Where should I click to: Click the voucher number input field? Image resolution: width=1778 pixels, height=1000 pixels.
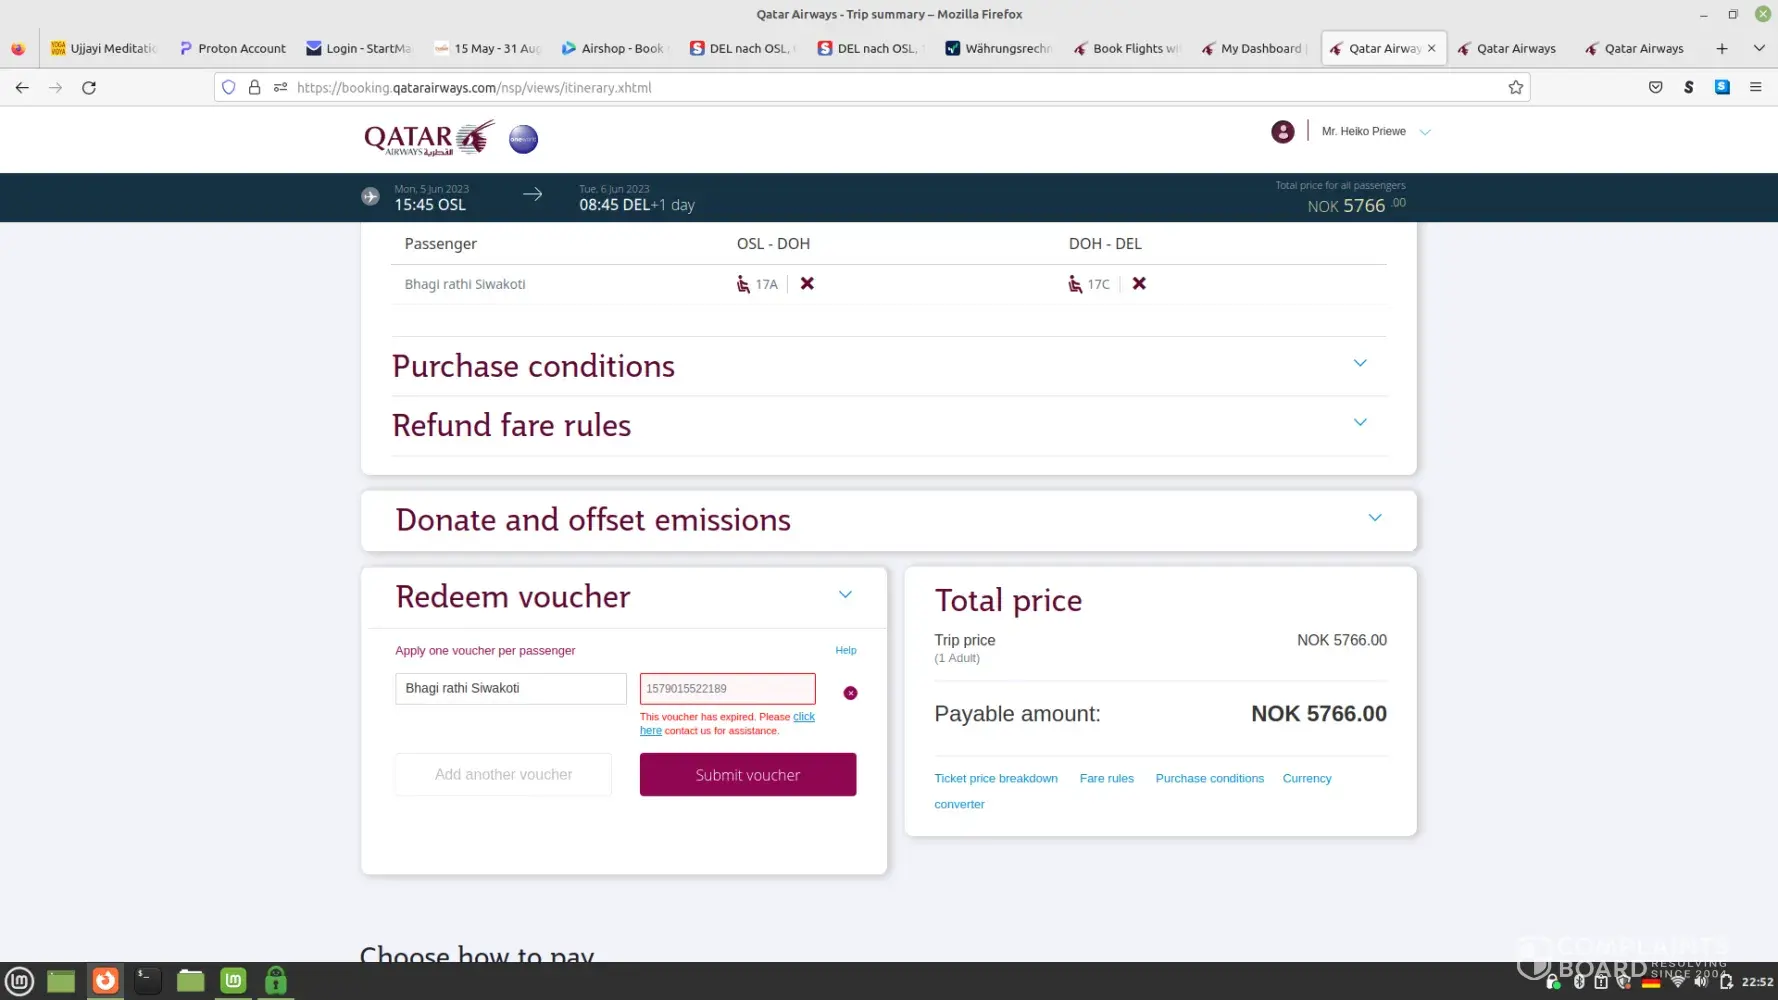pos(727,689)
